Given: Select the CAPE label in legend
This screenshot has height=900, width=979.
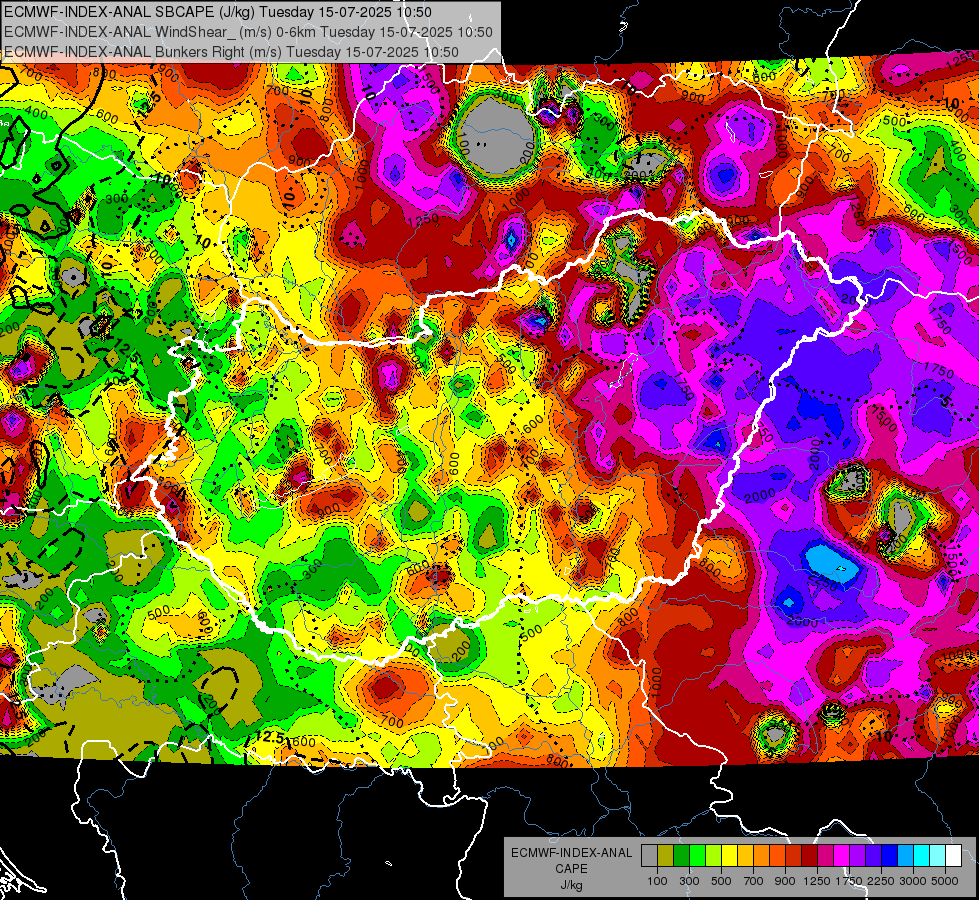Looking at the screenshot, I should coord(571,868).
